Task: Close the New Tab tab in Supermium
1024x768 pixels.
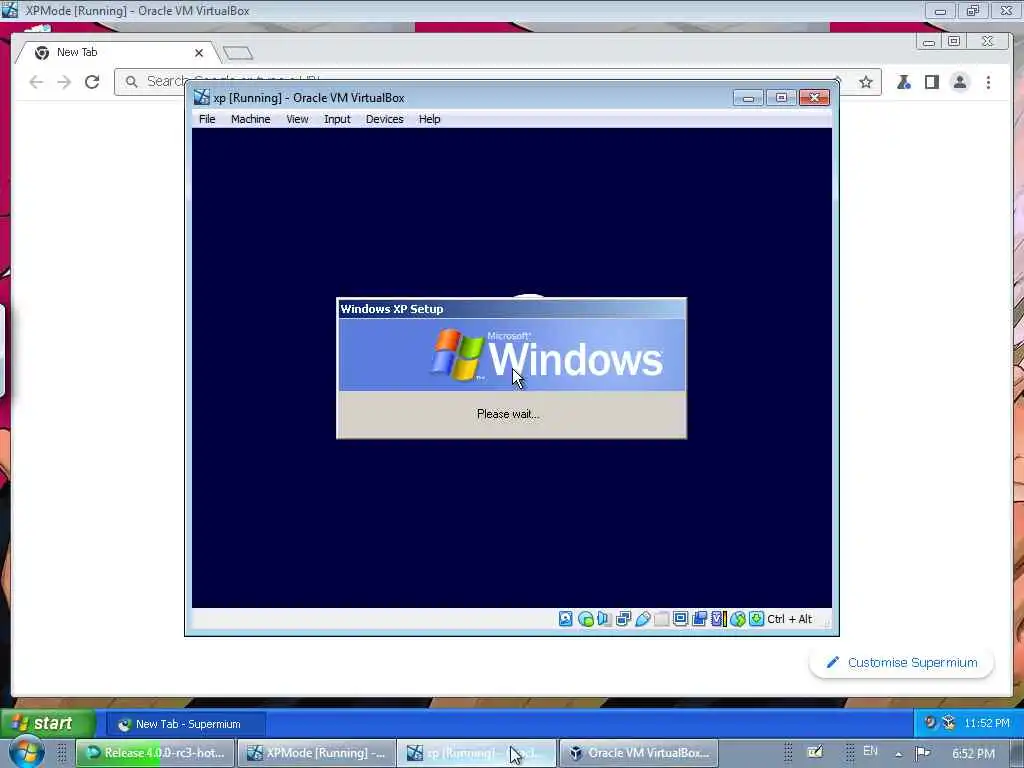Action: 199,53
